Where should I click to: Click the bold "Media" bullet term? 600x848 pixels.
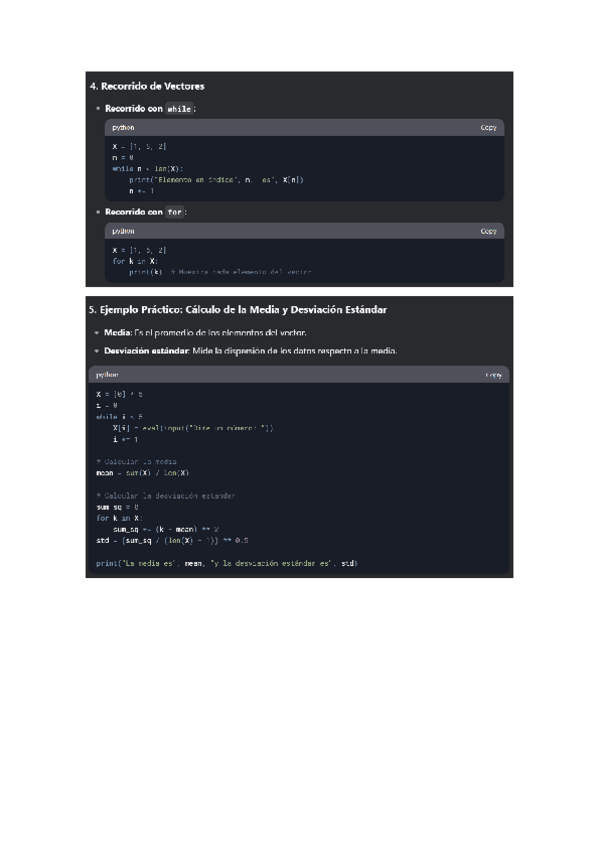point(118,332)
